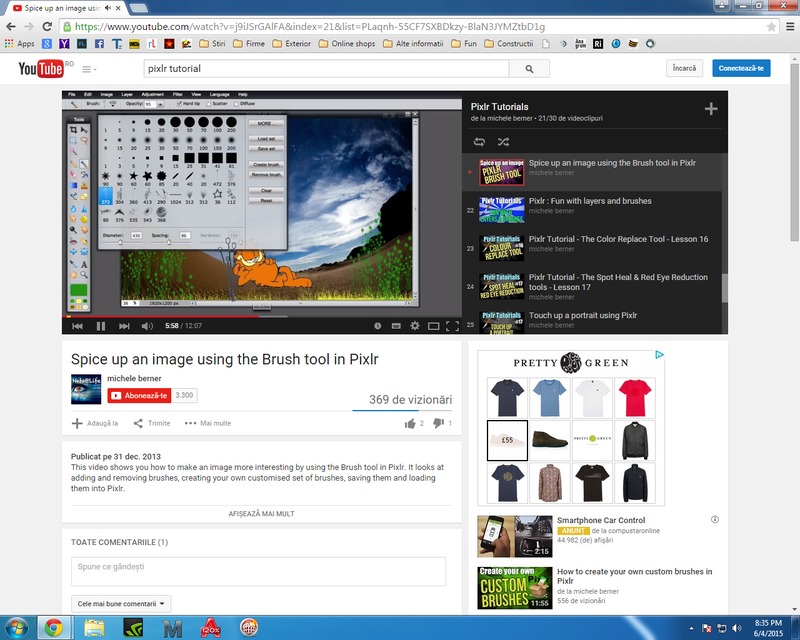Play 'Pixlr : Fun with layers and brushes'
Screen dimensions: 800x640
coord(590,201)
